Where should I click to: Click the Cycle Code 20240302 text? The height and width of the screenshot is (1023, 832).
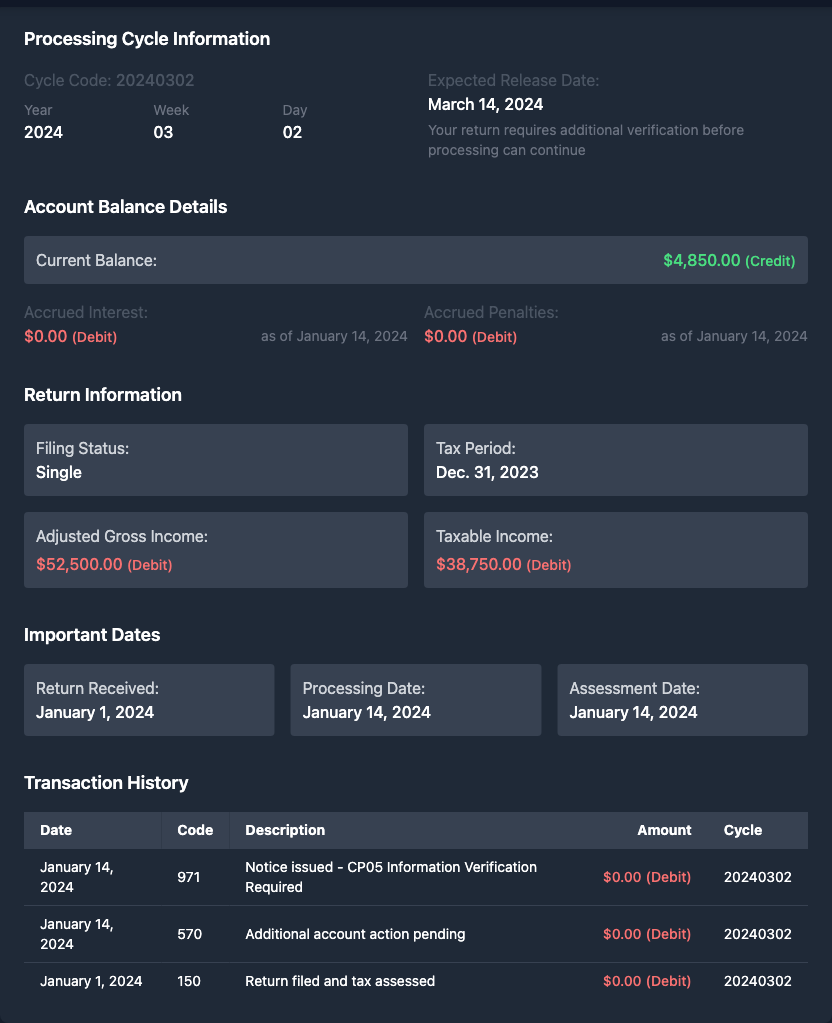point(109,80)
